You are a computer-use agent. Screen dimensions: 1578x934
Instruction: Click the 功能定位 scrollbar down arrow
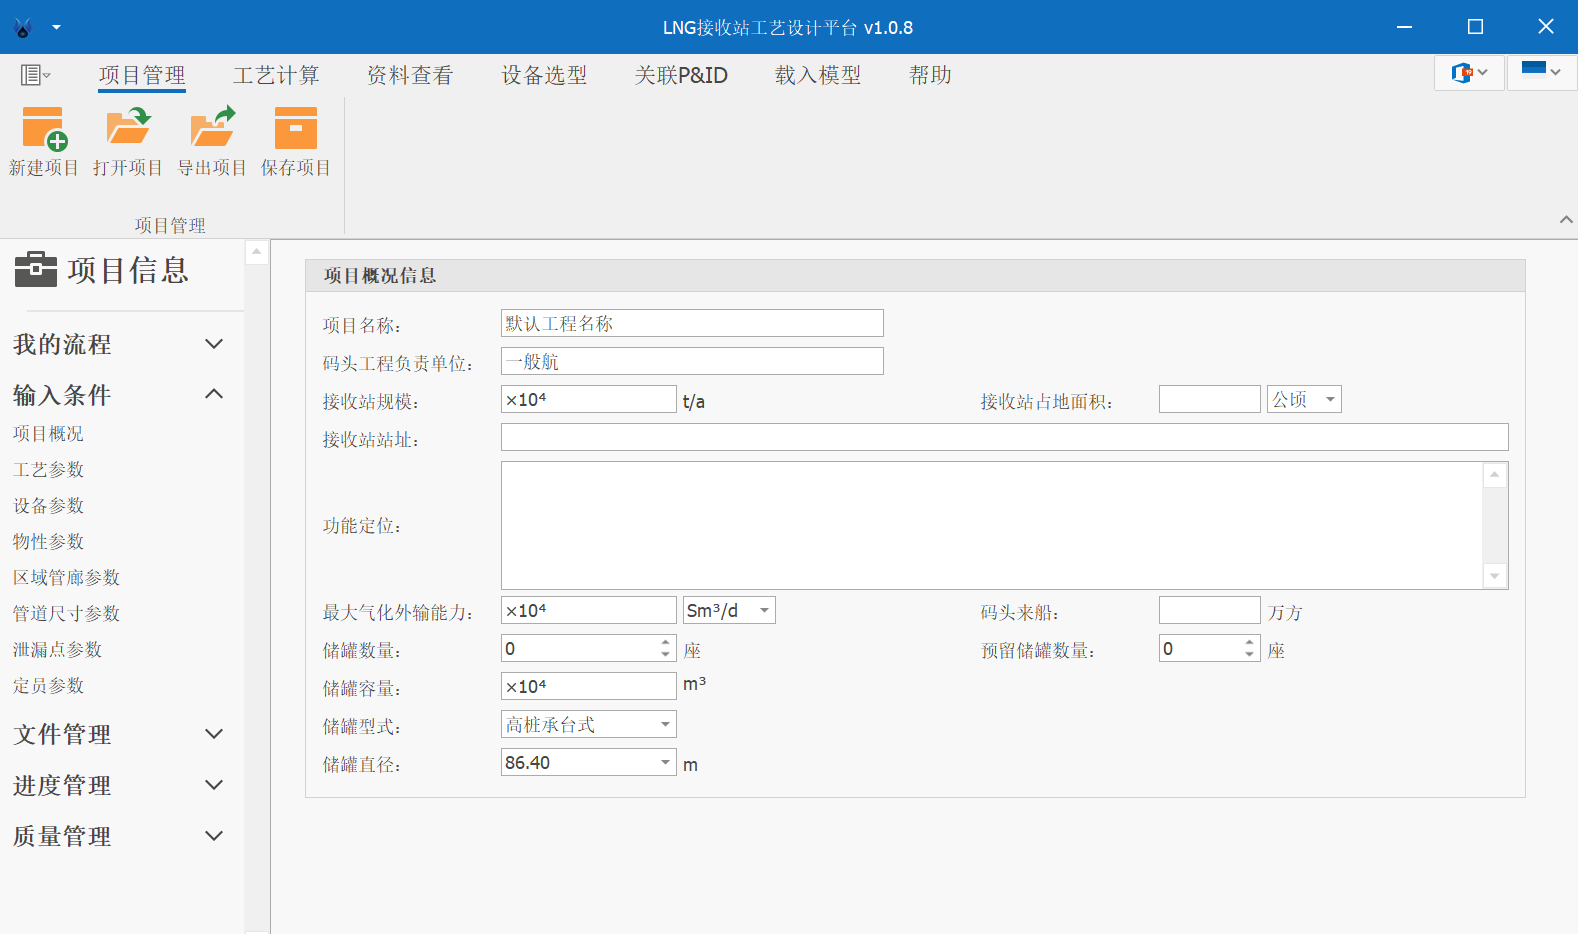point(1495,576)
